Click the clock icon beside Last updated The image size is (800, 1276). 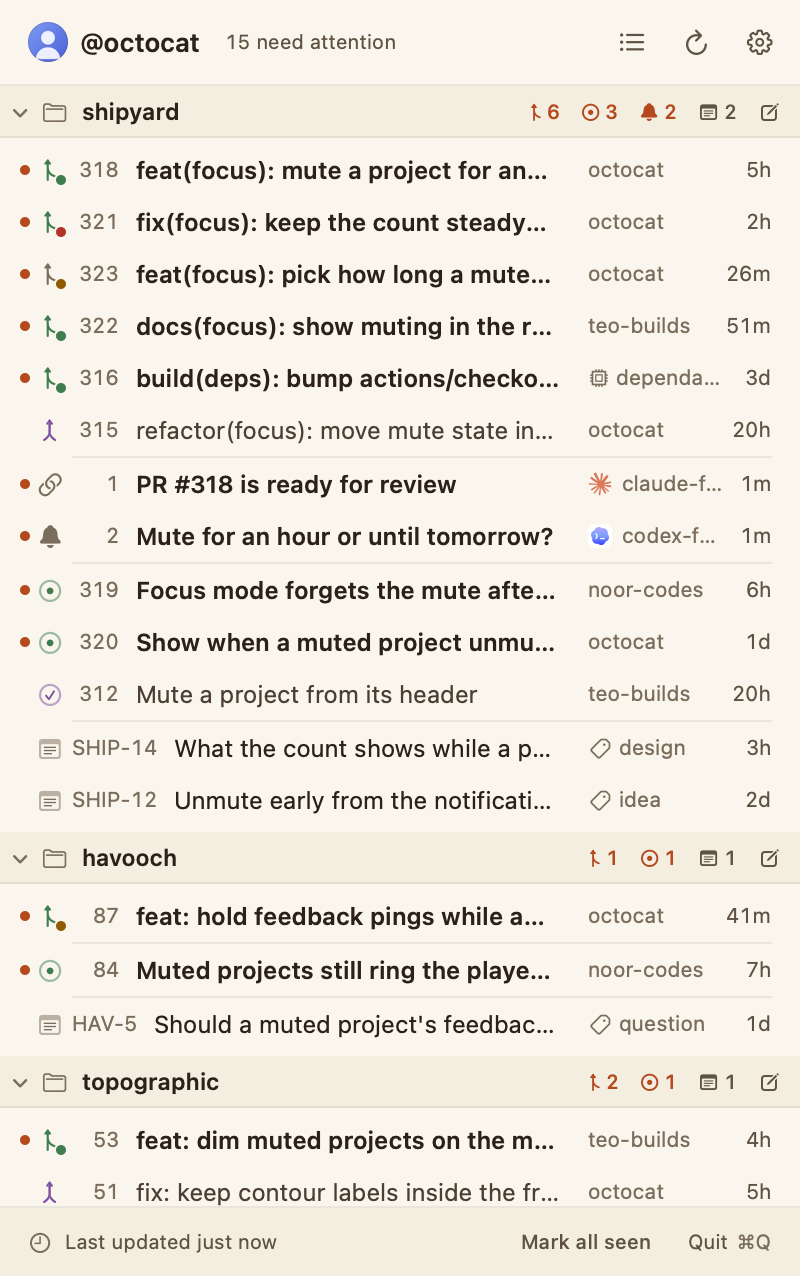[x=40, y=1243]
